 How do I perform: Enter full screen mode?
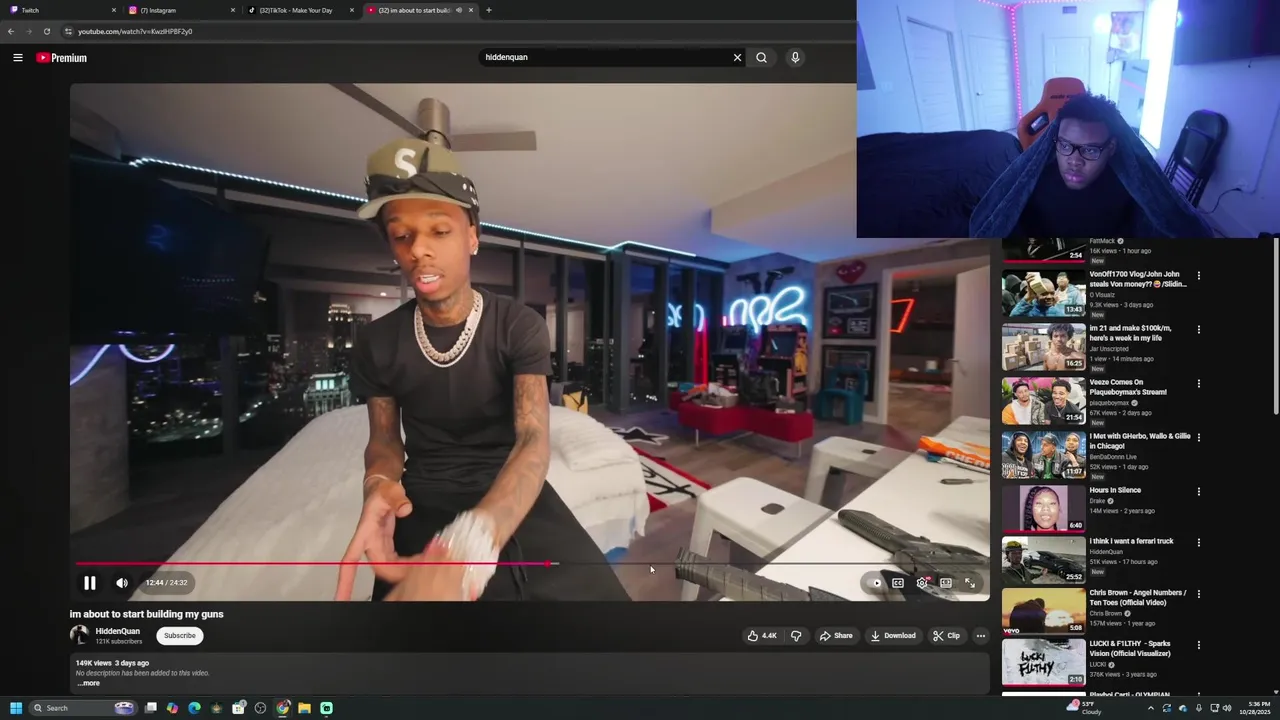point(970,583)
